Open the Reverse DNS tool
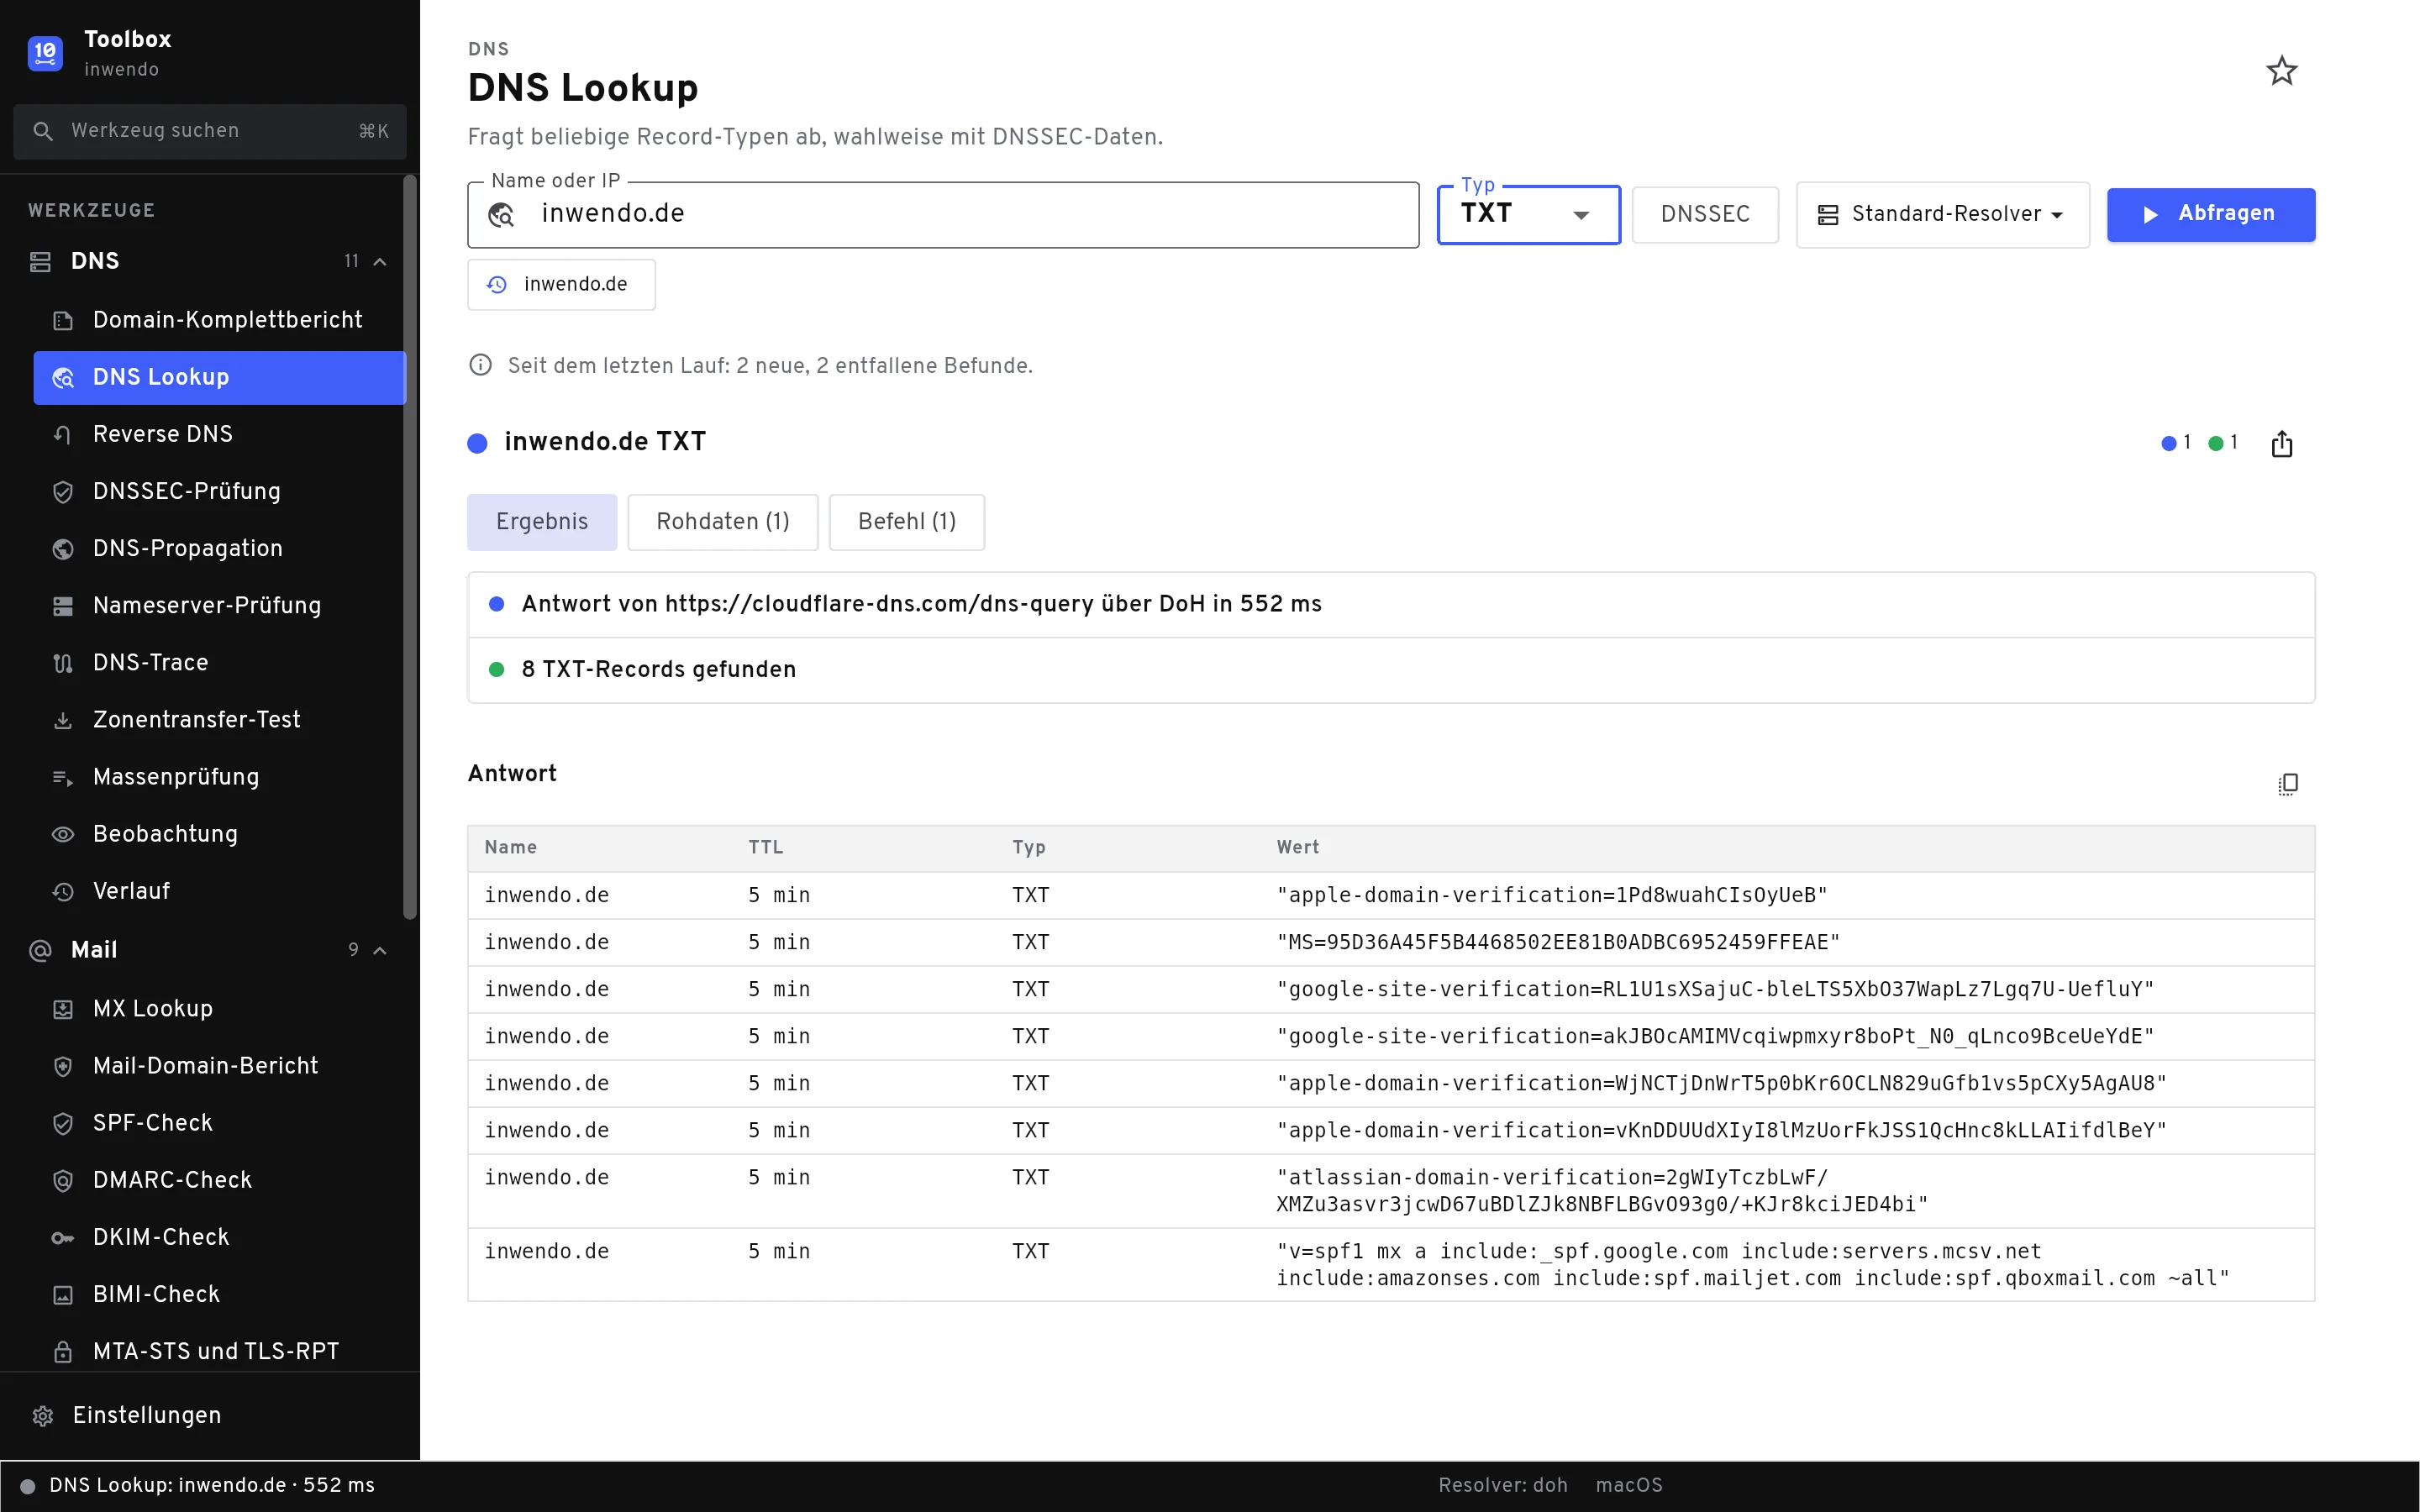Viewport: 2420px width, 1512px height. pyautogui.click(x=219, y=434)
